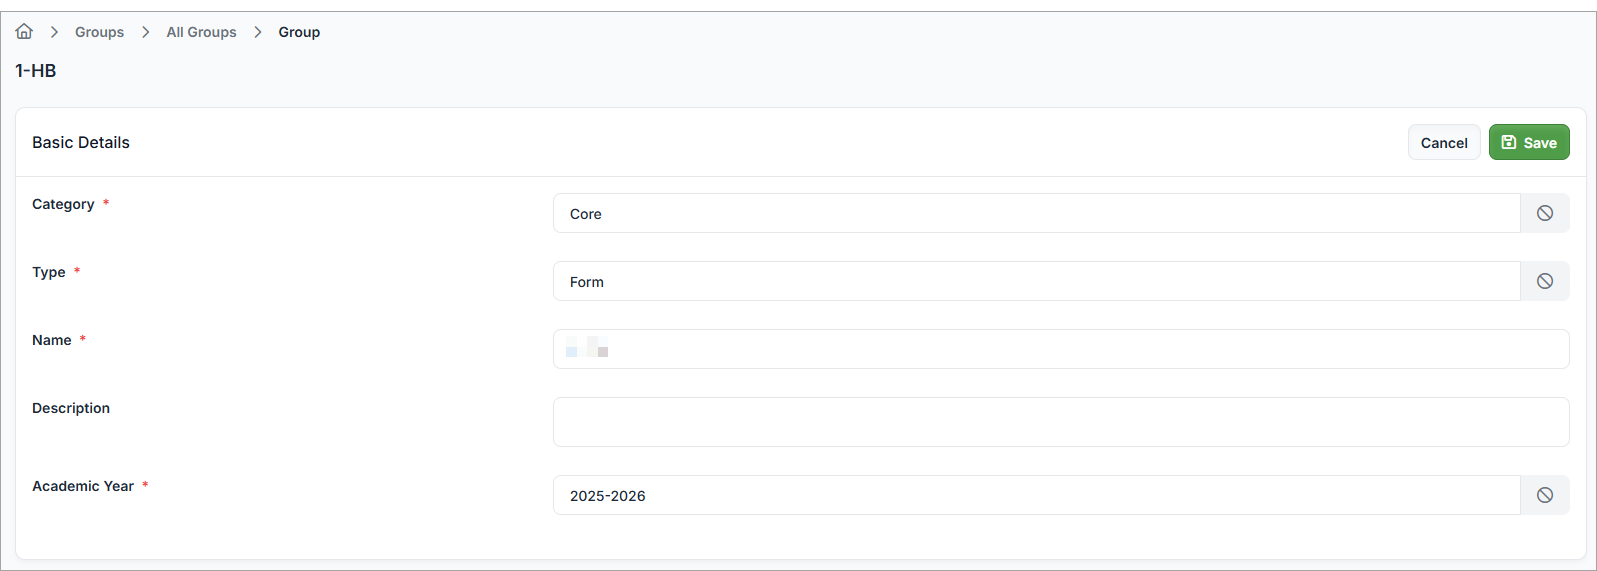Navigate to All Groups breadcrumb link

click(201, 32)
